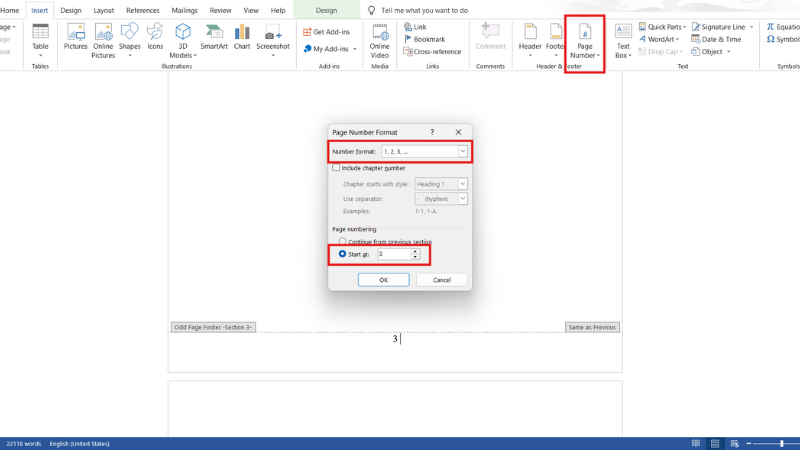800x450 pixels.
Task: Open the References tab
Action: (x=142, y=10)
